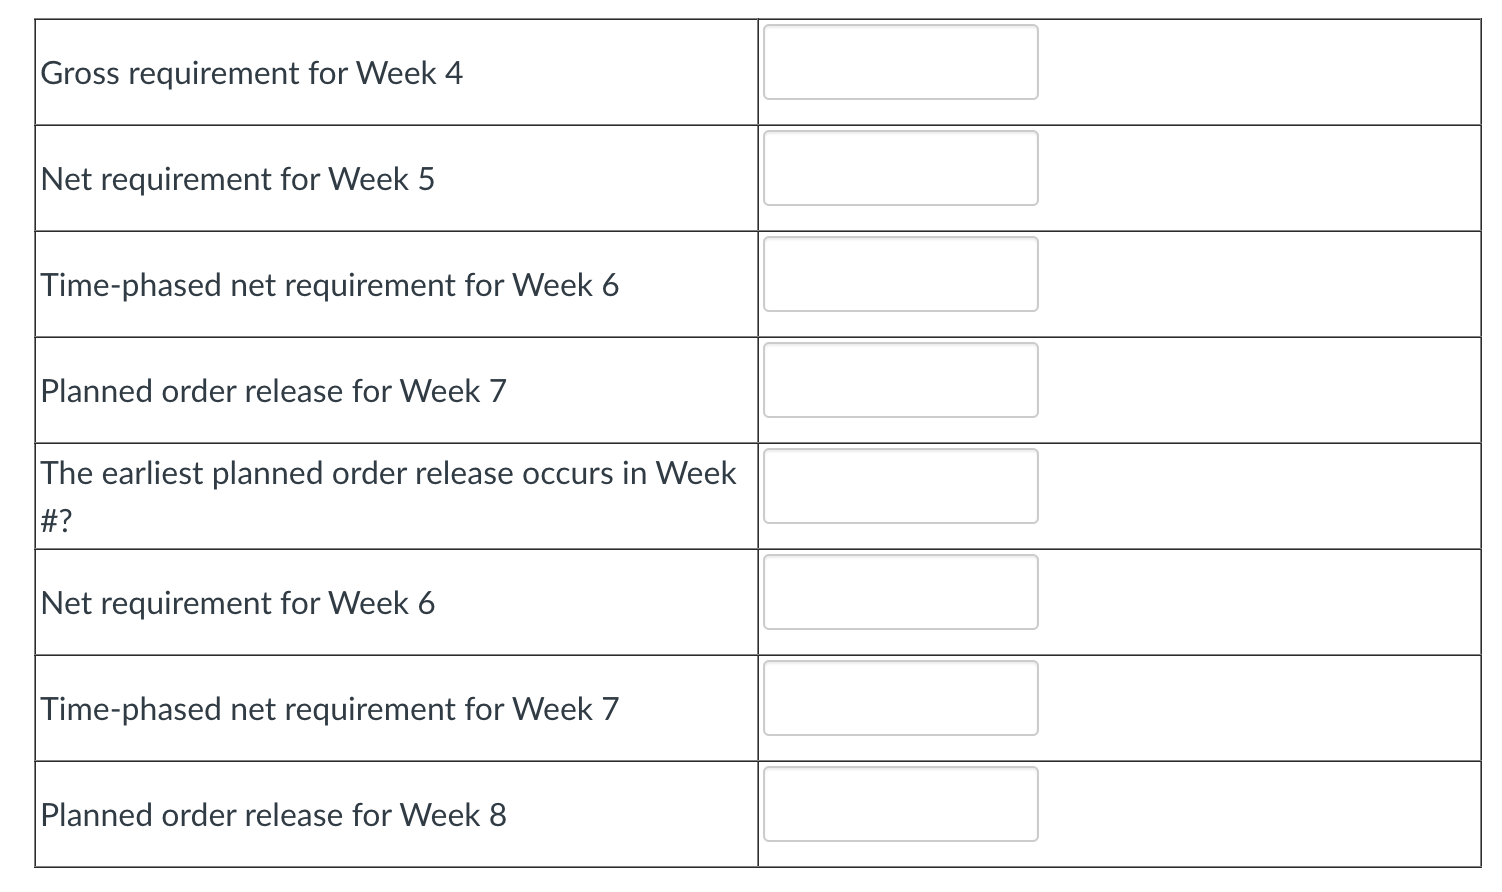This screenshot has height=892, width=1502.
Task: Click the "Gross requirement for Week 4" label
Action: point(251,73)
